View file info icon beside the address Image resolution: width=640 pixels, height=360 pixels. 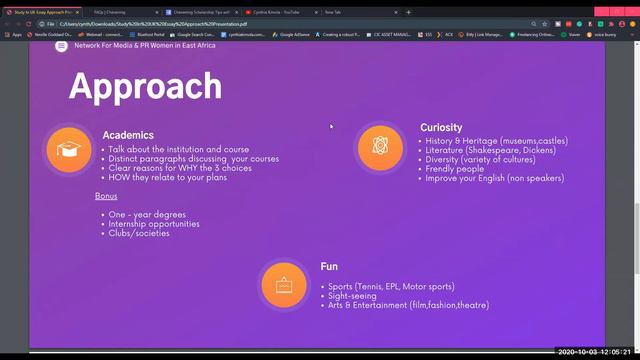[x=42, y=24]
